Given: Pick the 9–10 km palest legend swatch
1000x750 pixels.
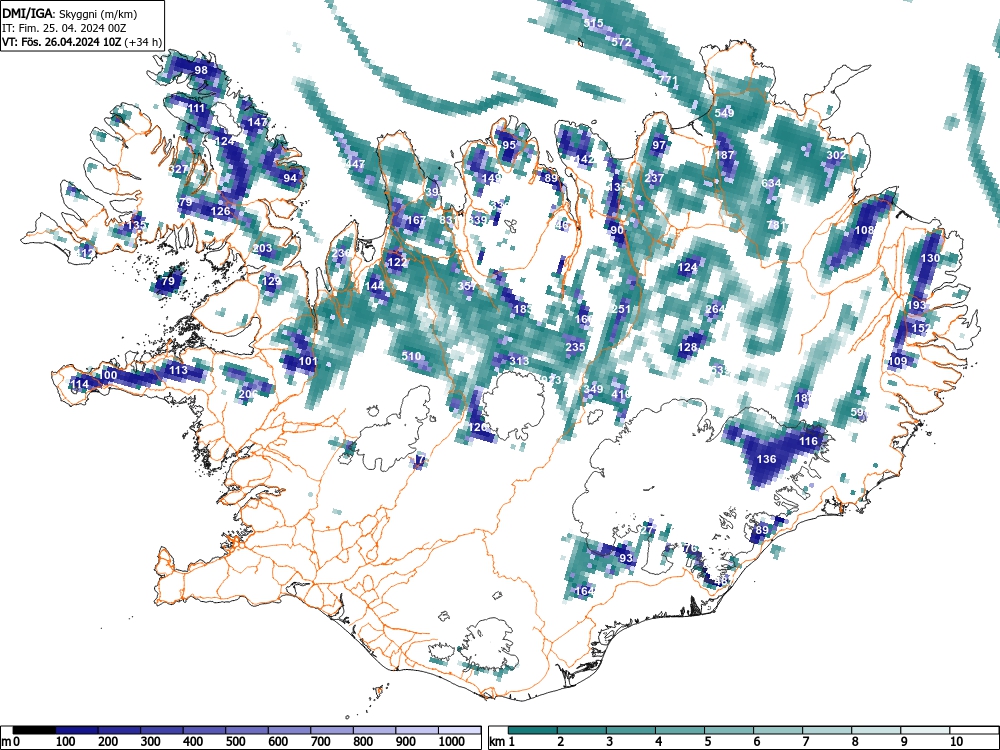Looking at the screenshot, I should (925, 730).
